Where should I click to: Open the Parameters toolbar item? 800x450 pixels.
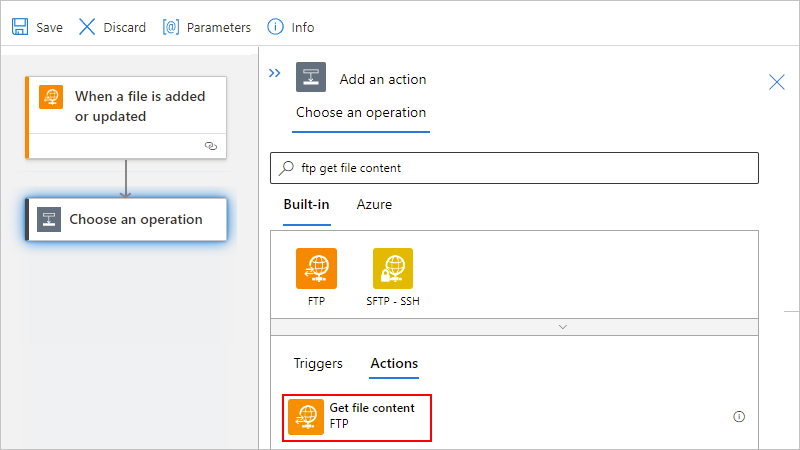coord(170,27)
